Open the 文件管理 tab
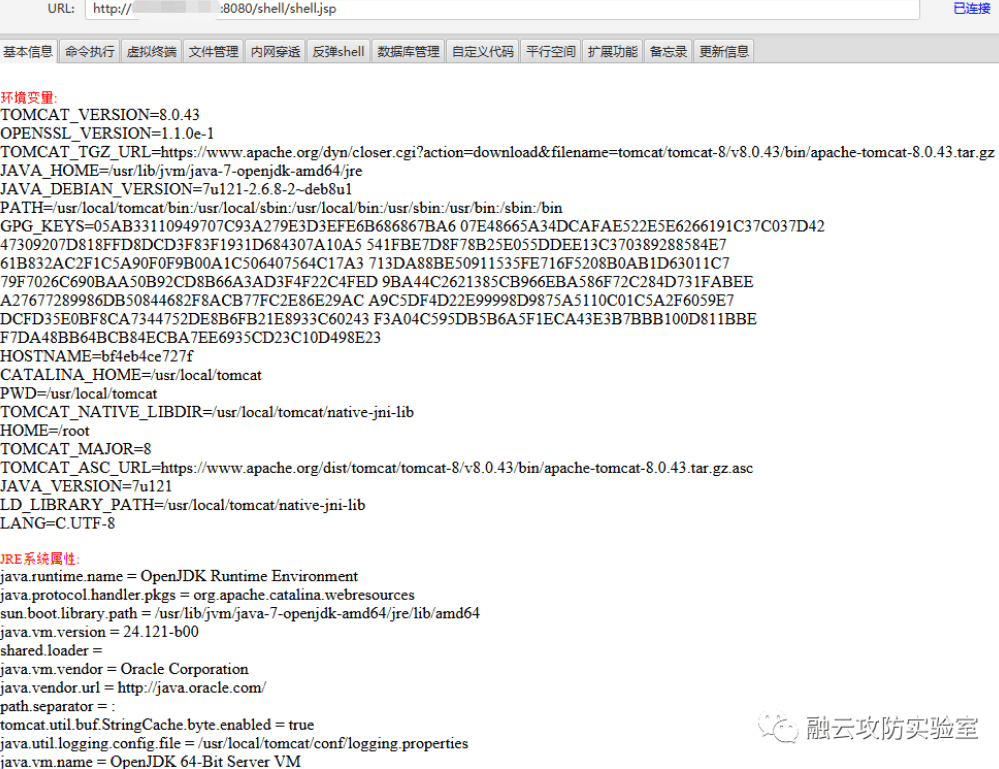This screenshot has width=999, height=769. [x=214, y=51]
